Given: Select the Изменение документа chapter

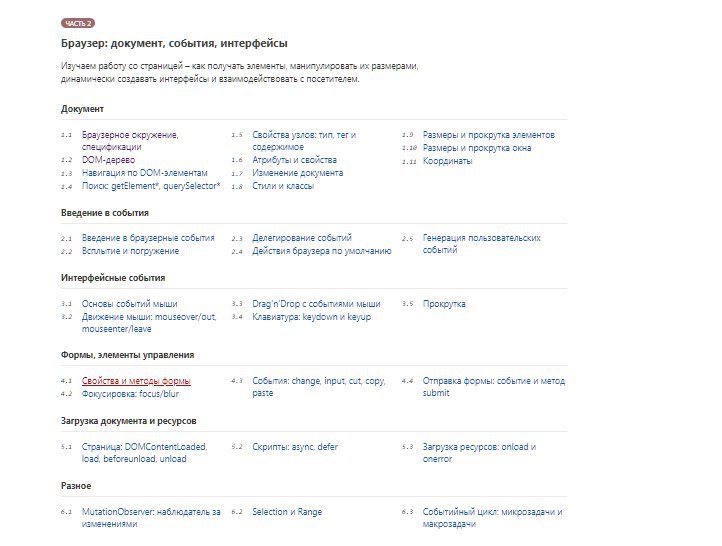Looking at the screenshot, I should pyautogui.click(x=297, y=173).
